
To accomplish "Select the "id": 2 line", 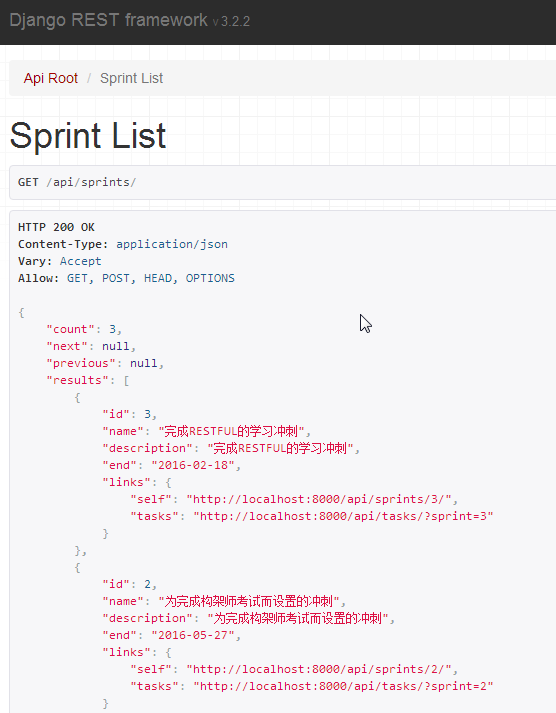I will click(x=130, y=584).
